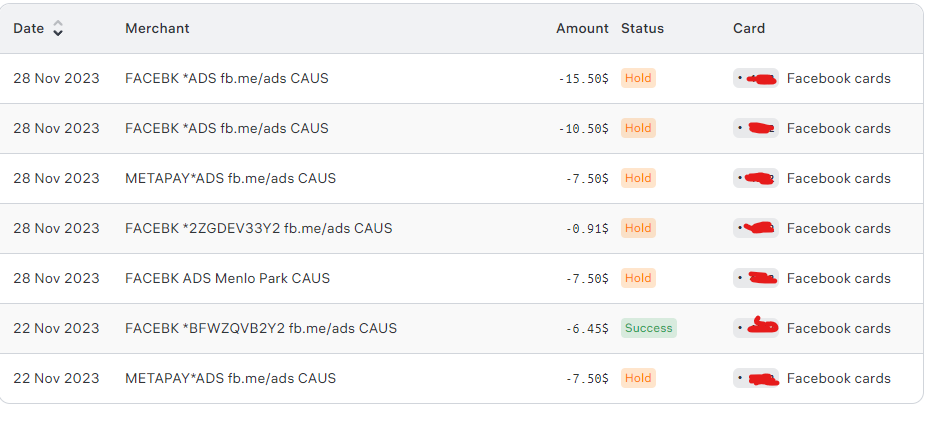This screenshot has width=933, height=427.
Task: Click the masked card chip on Menlo Park row
Action: (756, 278)
